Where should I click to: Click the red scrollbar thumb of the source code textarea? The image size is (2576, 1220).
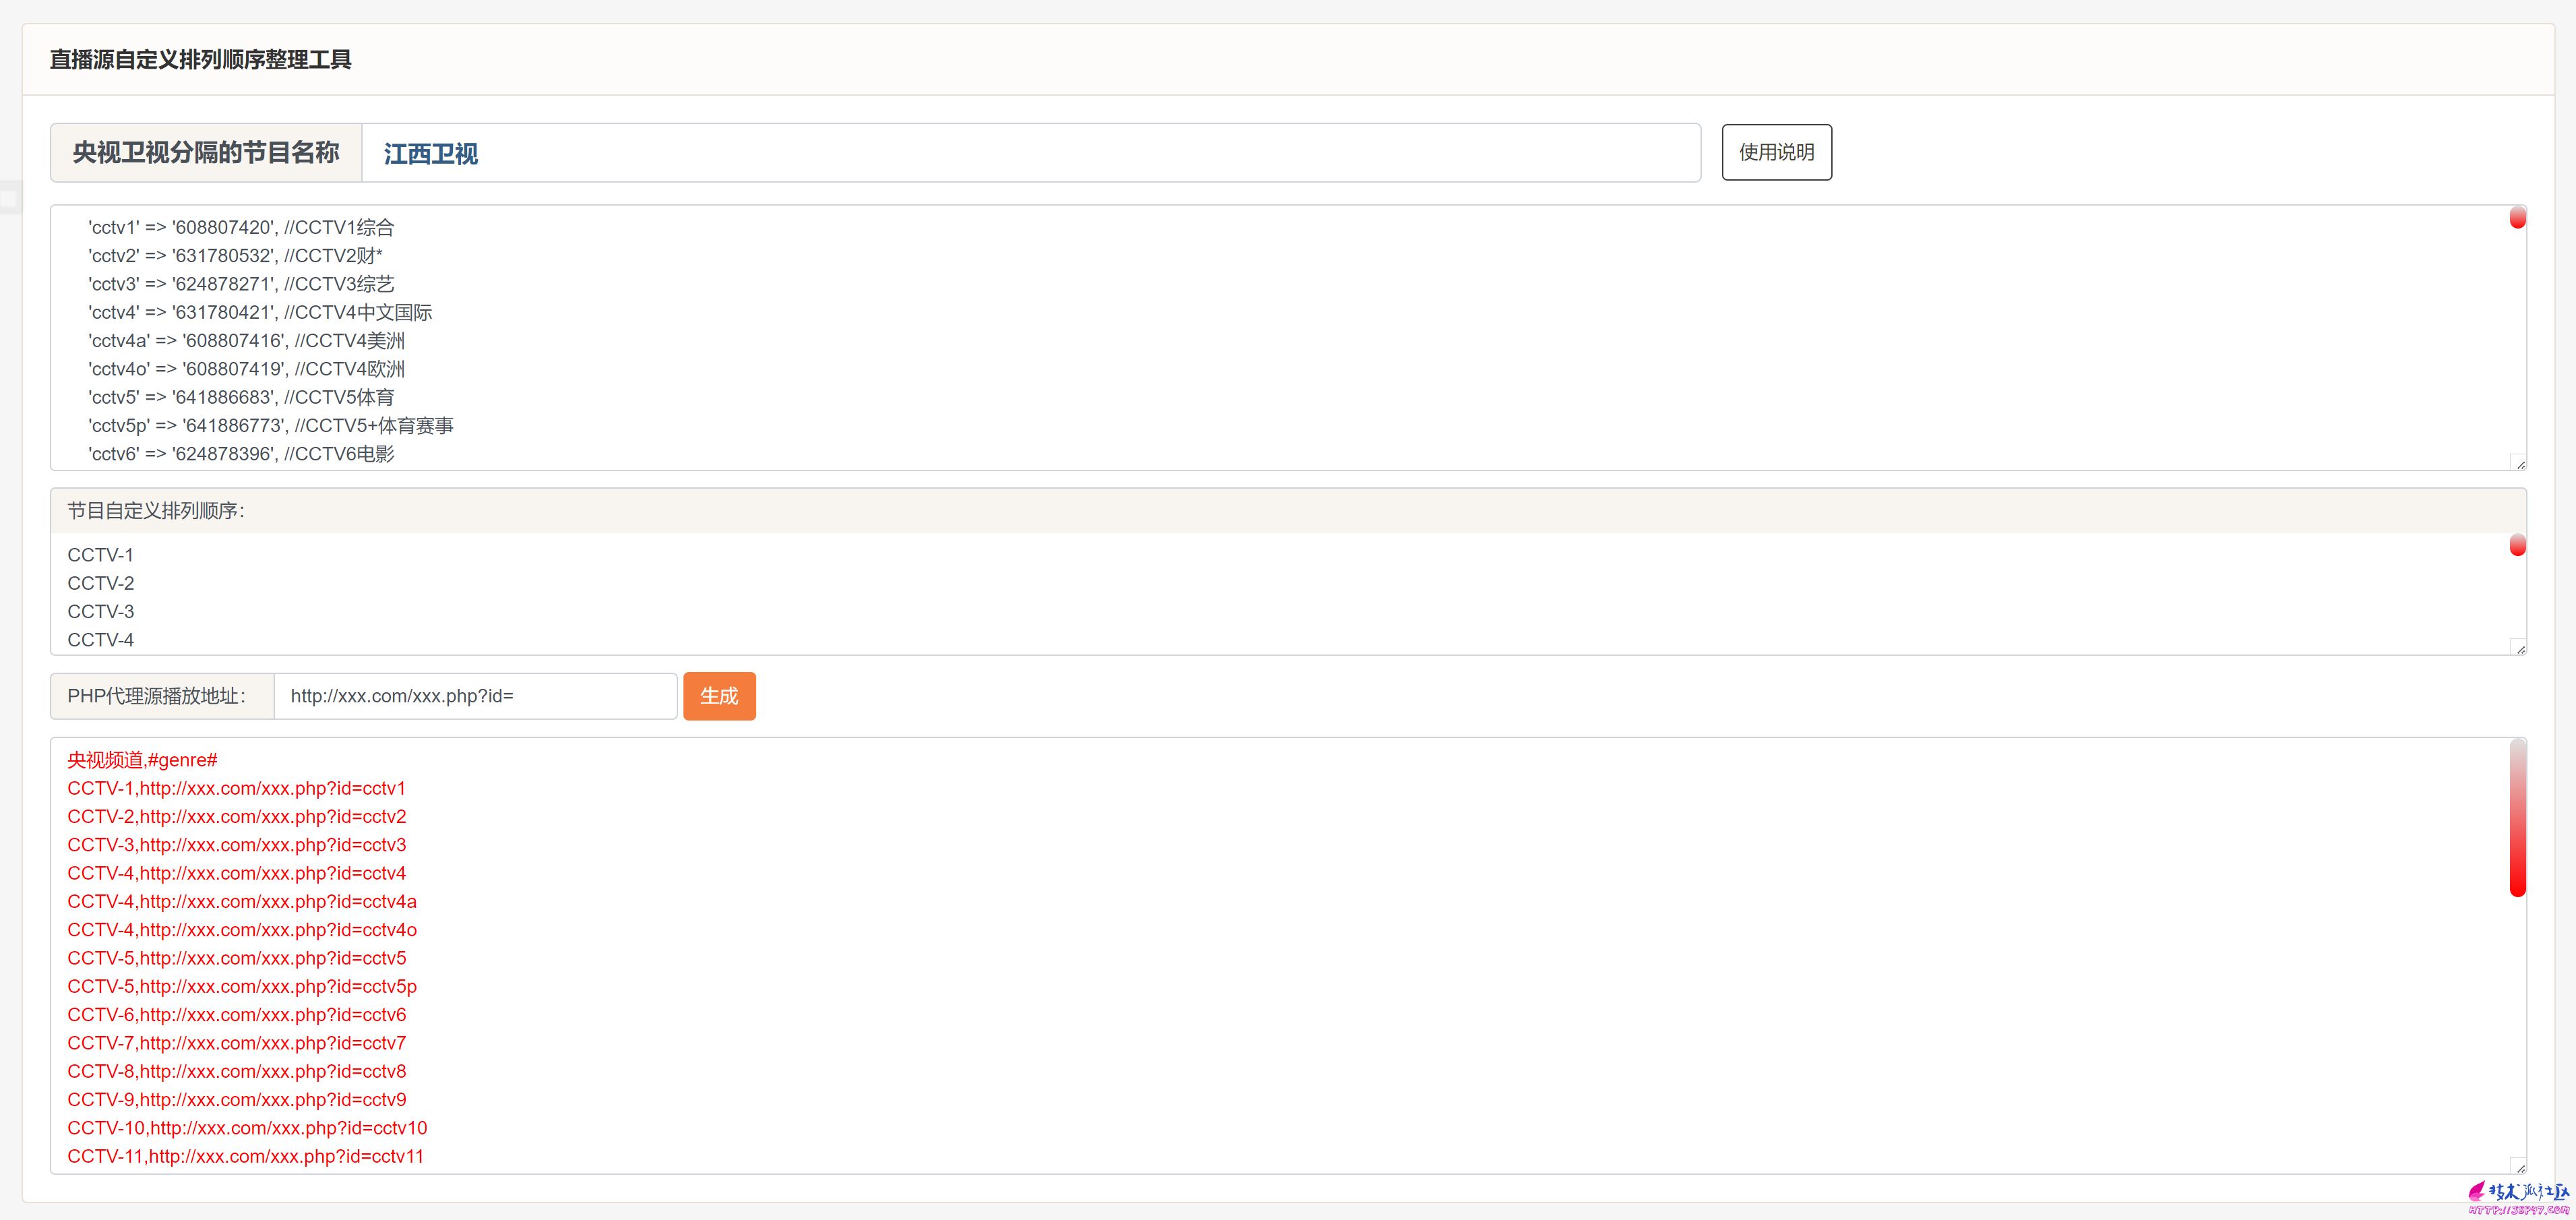2517,218
